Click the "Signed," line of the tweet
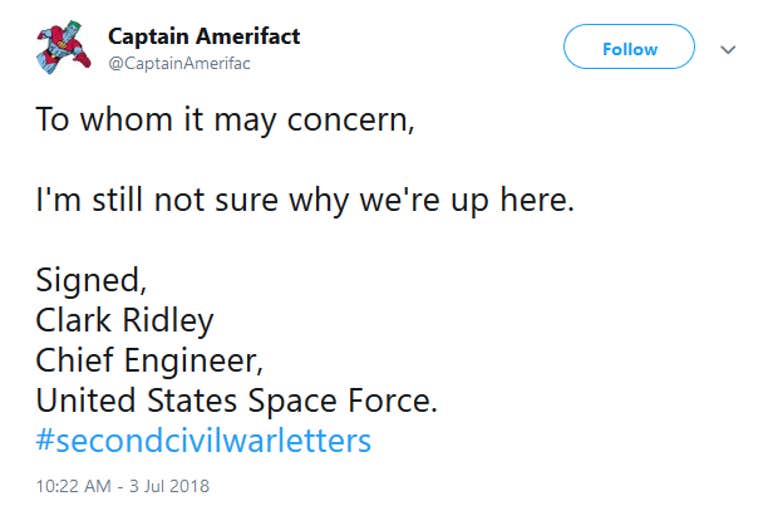 click(91, 281)
